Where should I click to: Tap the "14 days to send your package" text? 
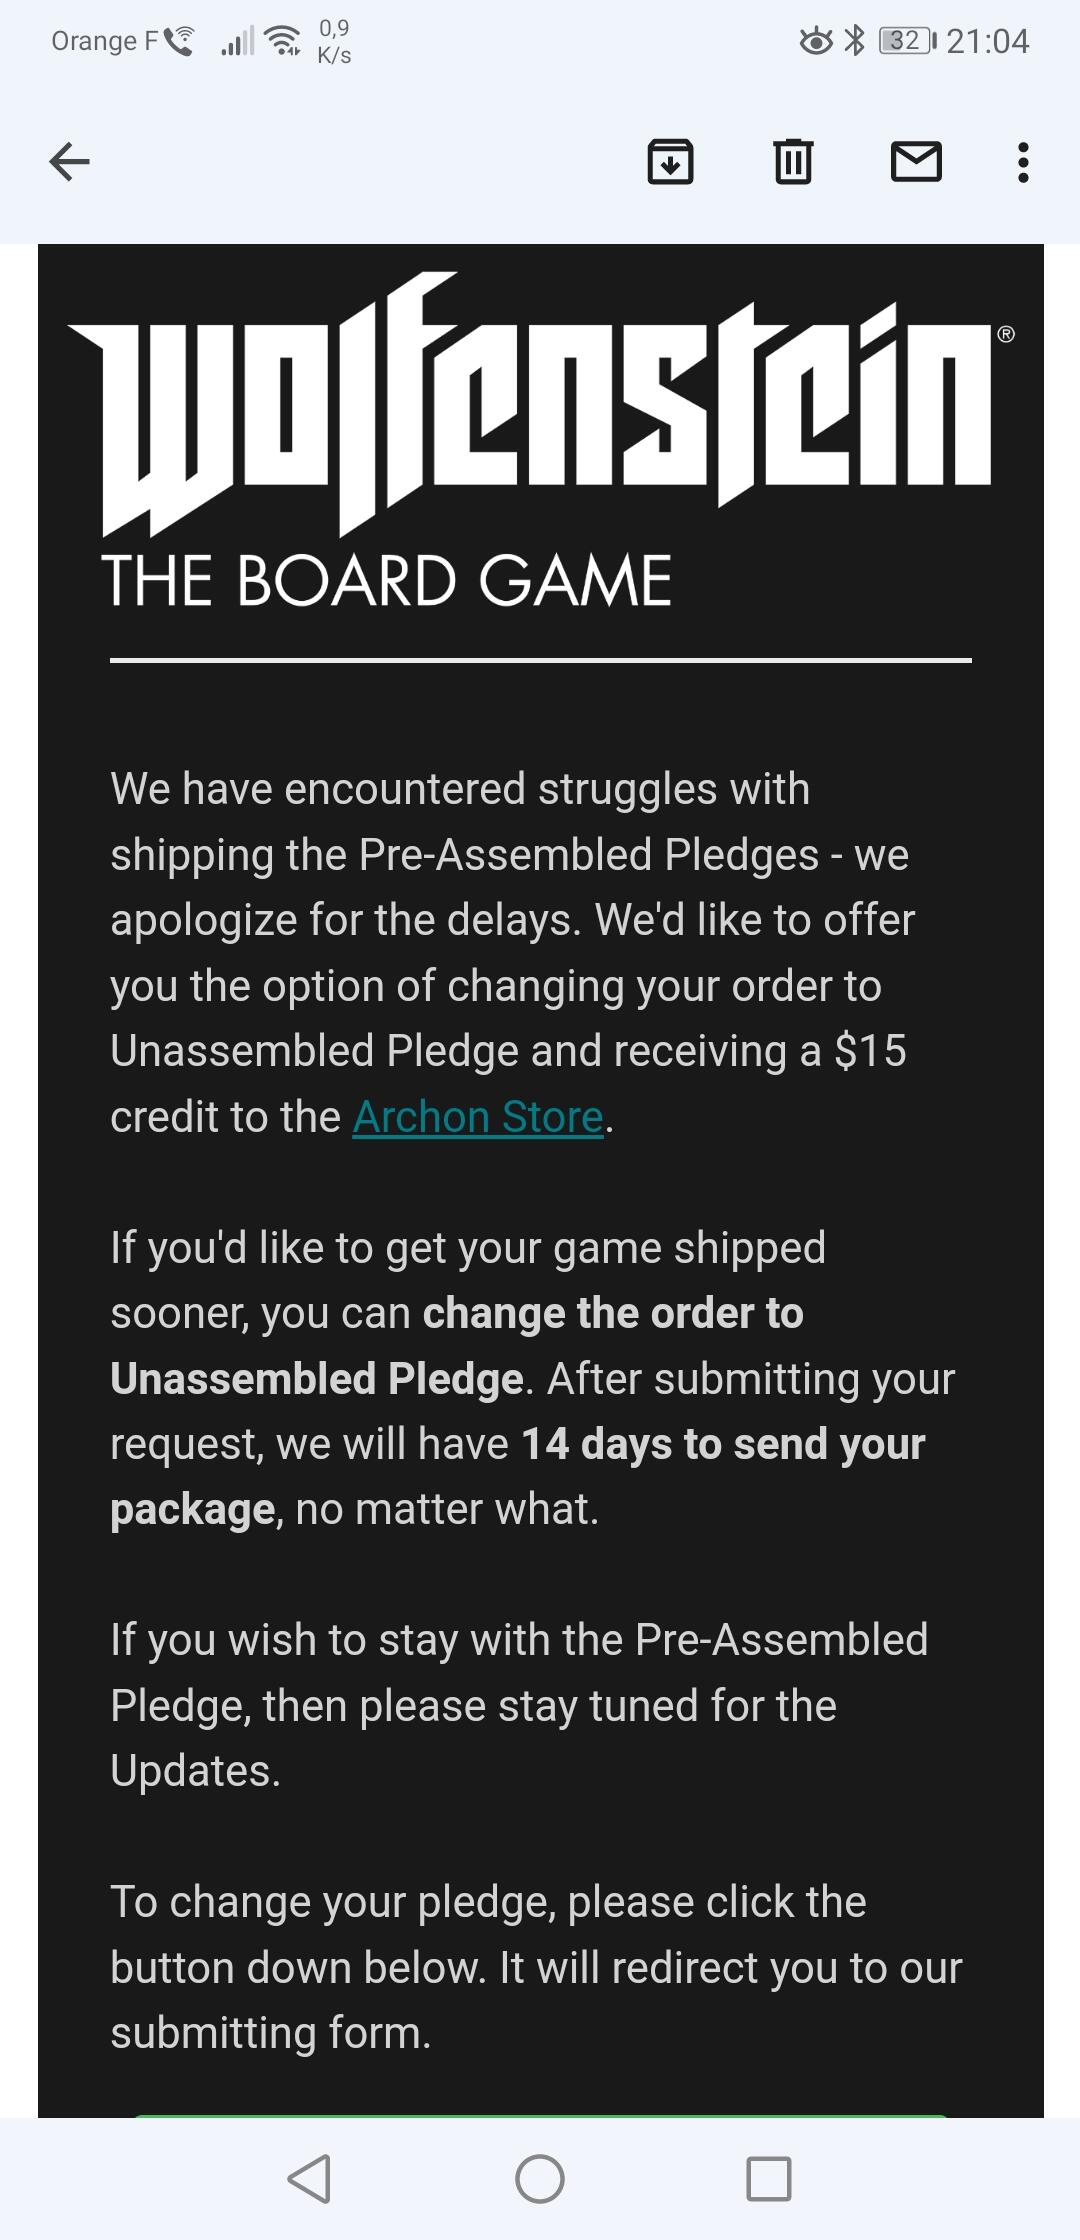click(x=518, y=1476)
